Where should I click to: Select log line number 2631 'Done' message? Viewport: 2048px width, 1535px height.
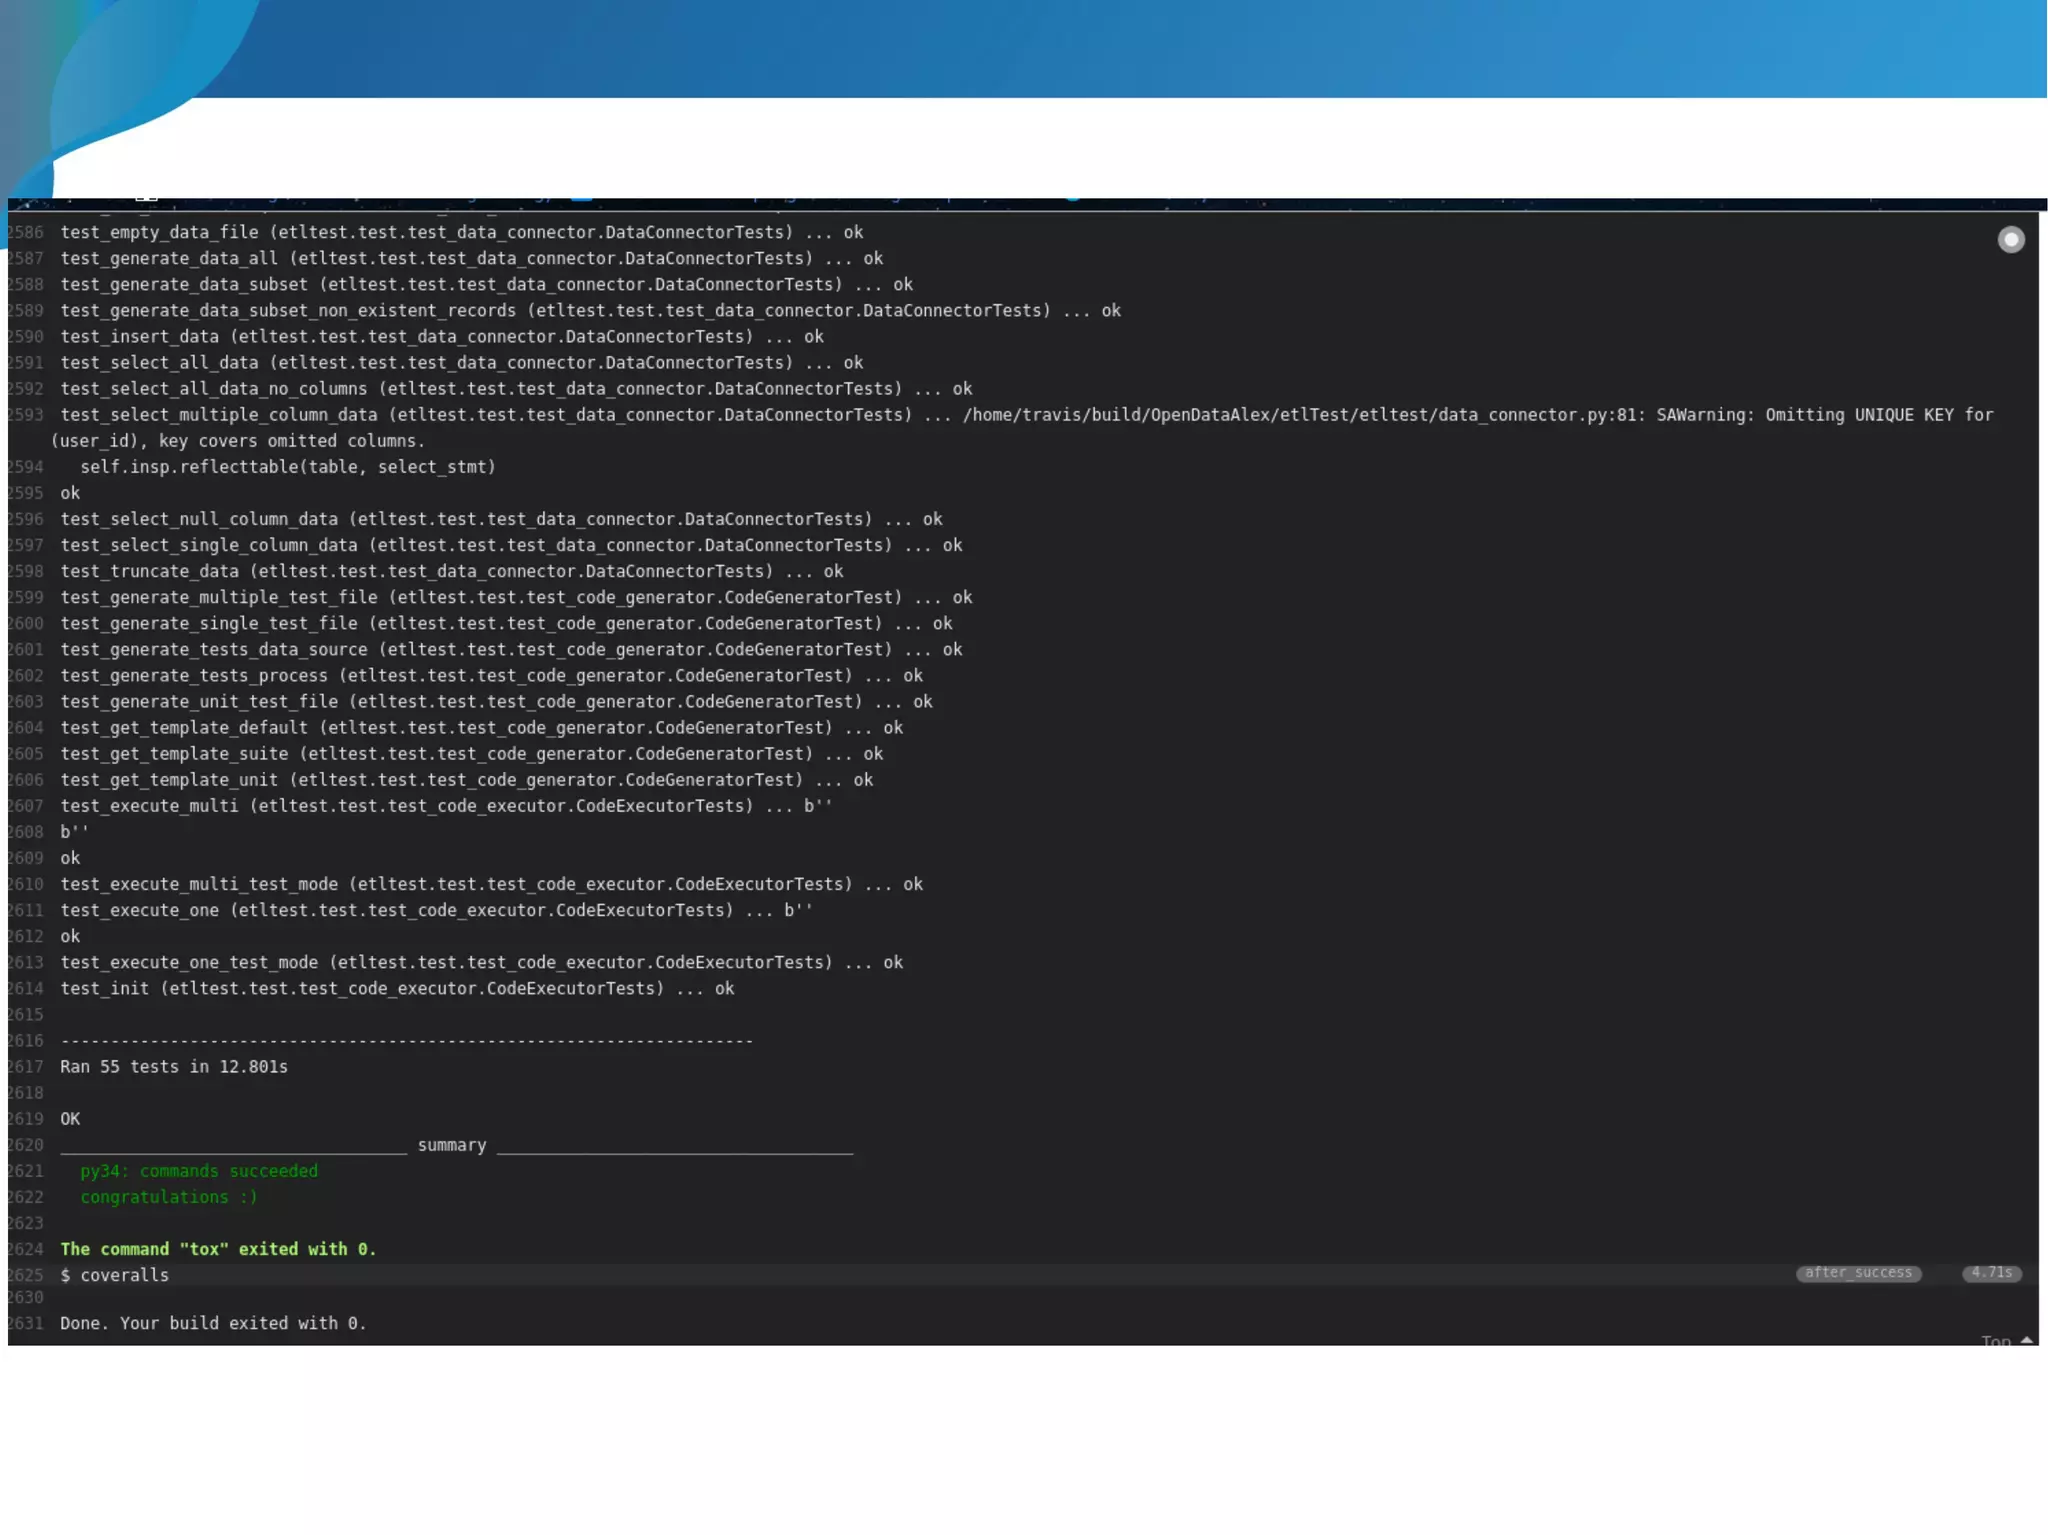[x=26, y=1323]
